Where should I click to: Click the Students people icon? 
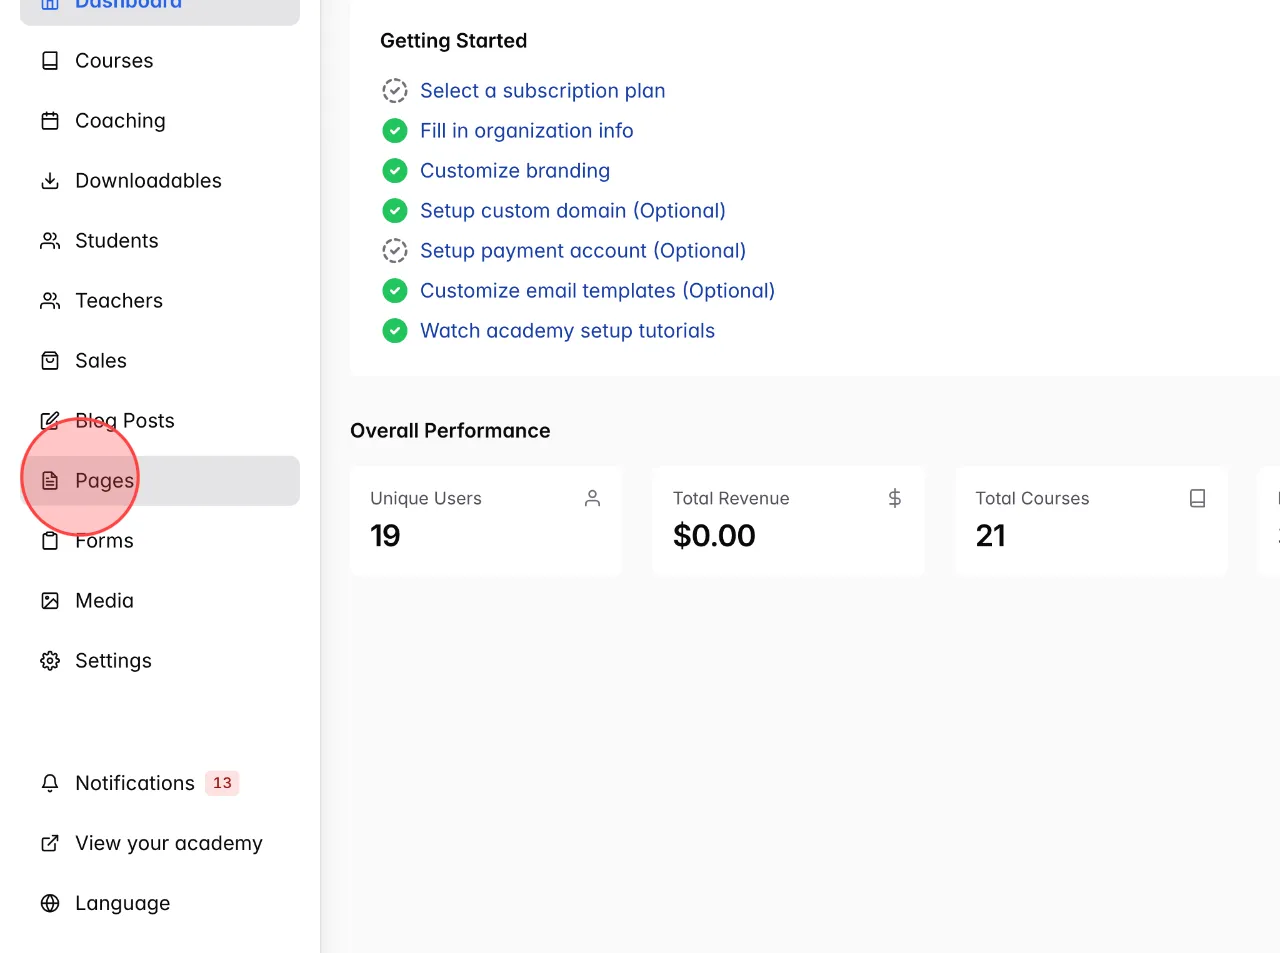(x=50, y=241)
